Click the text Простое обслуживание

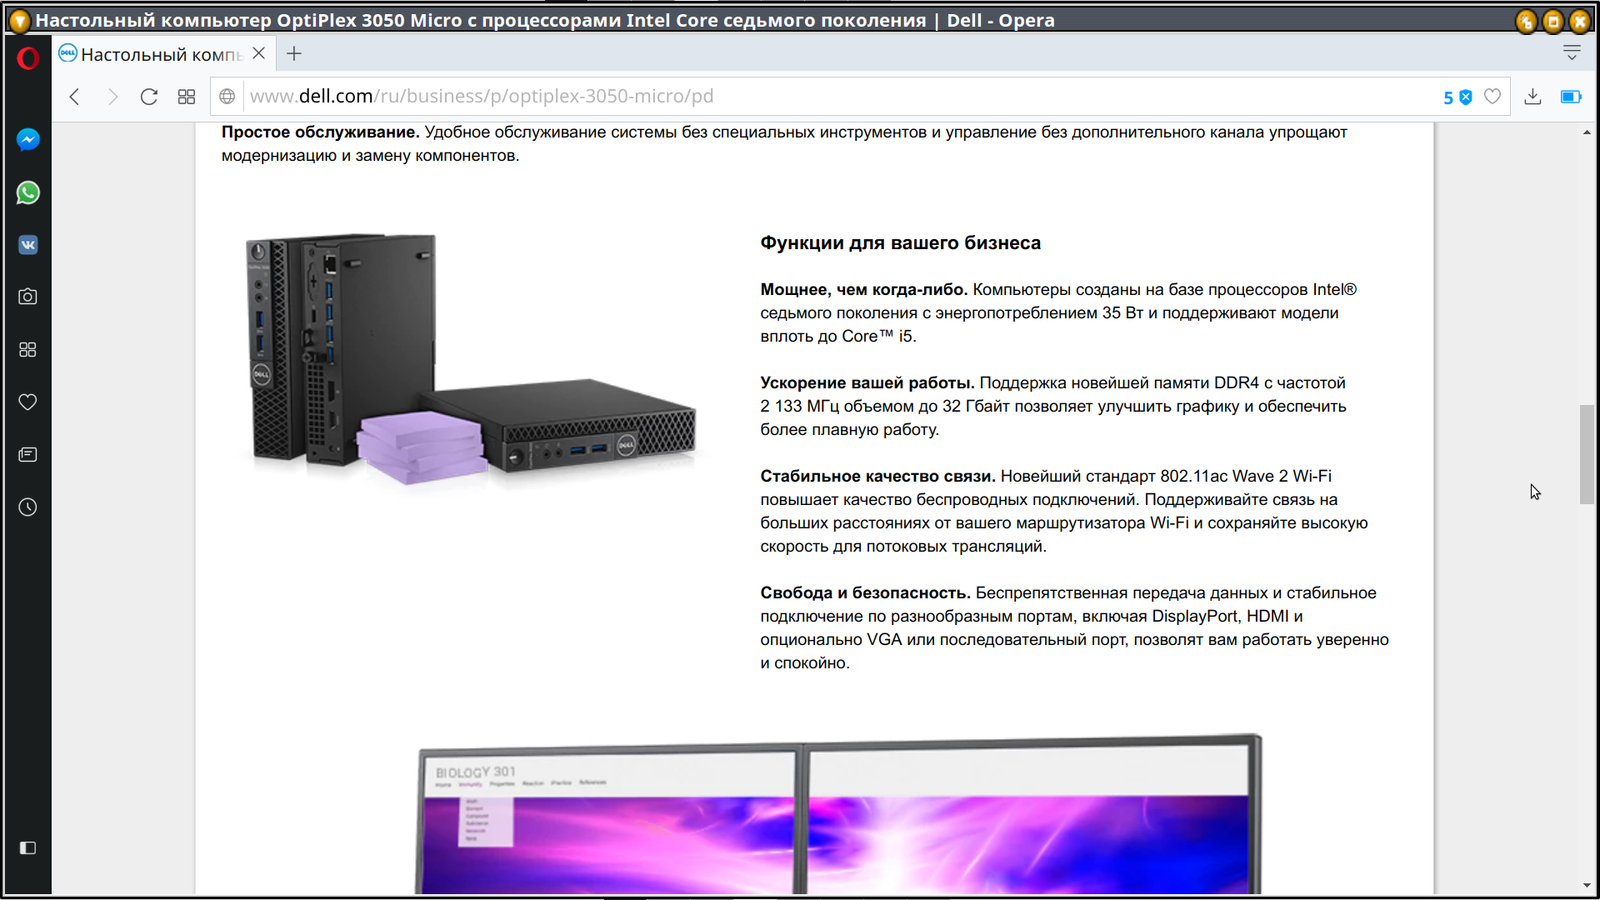(x=321, y=132)
